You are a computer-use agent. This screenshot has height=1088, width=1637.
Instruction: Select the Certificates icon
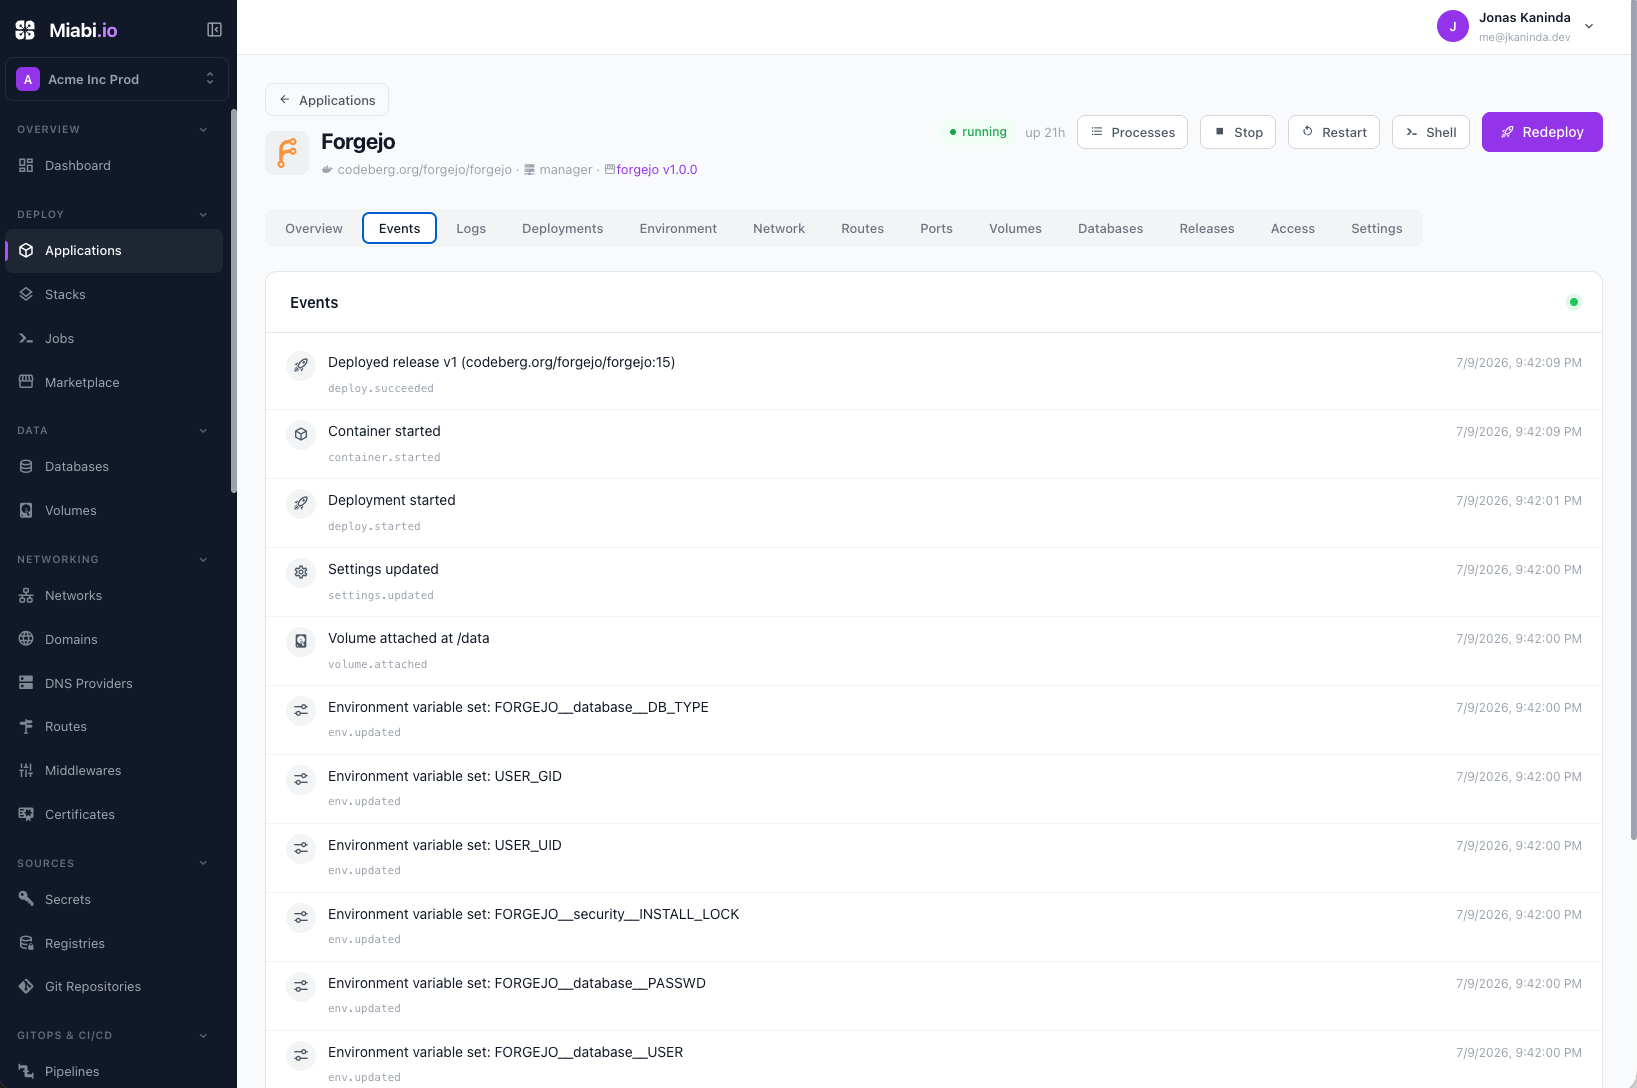(26, 814)
